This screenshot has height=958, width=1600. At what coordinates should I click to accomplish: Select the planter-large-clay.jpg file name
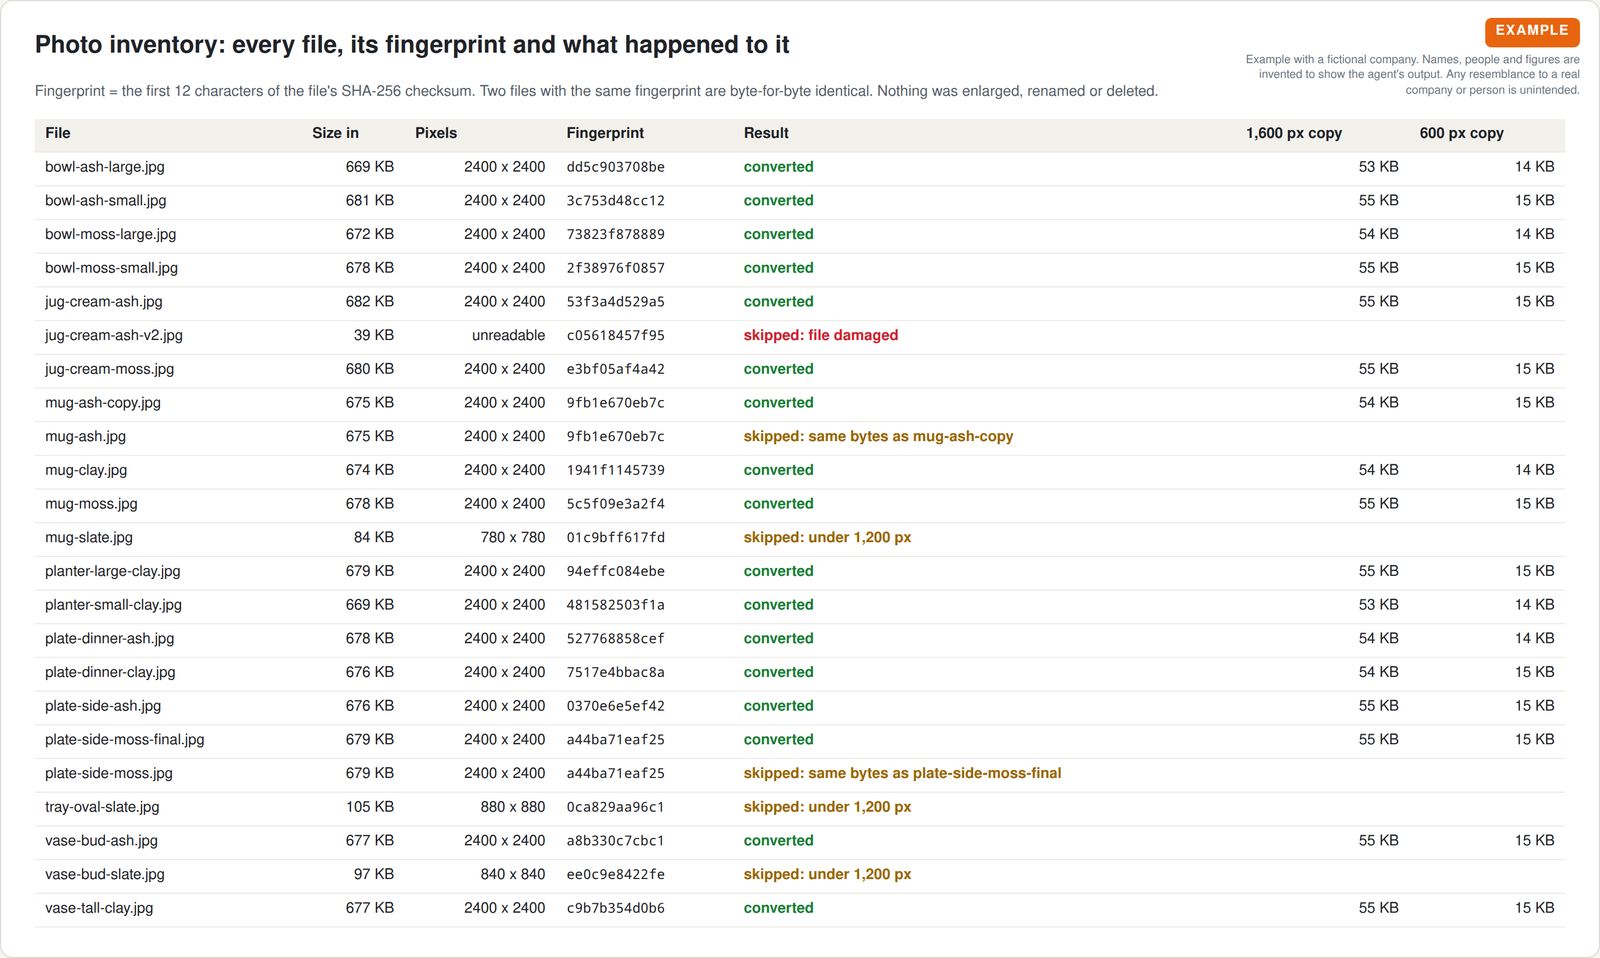pos(113,571)
